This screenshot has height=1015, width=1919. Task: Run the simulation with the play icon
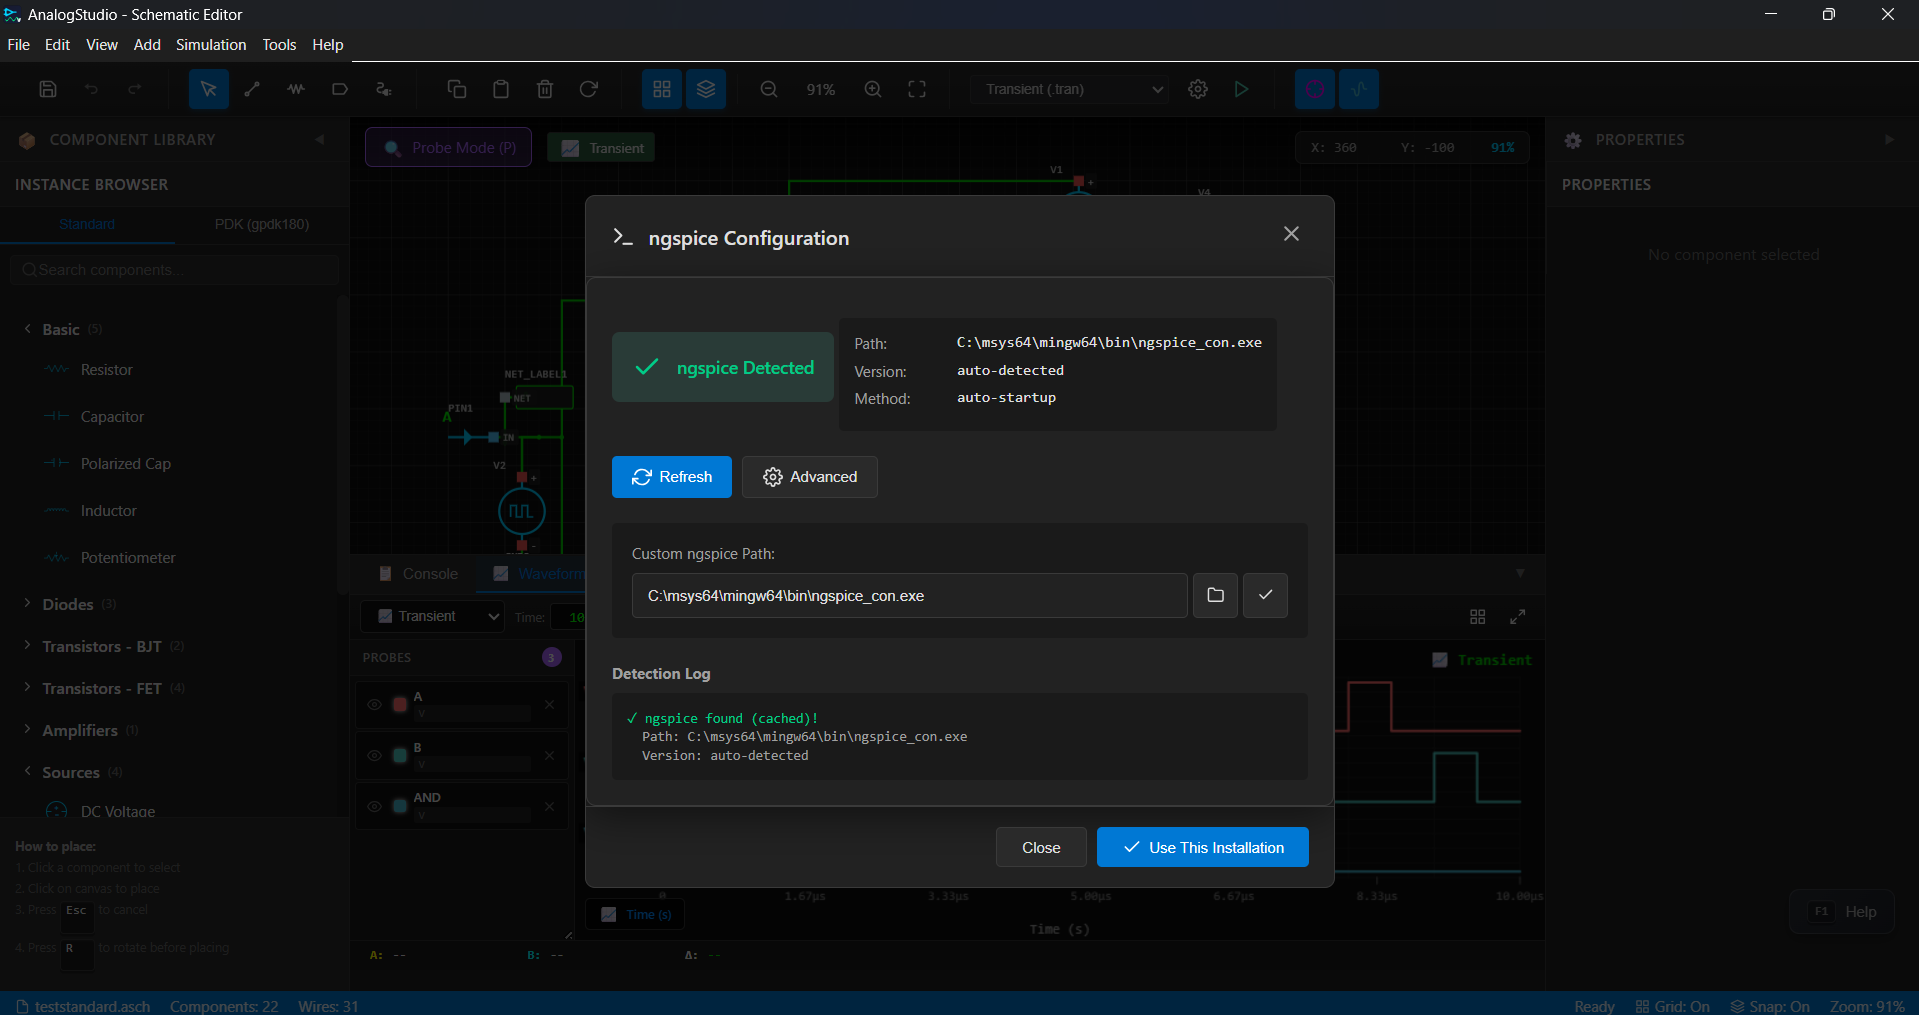coord(1240,89)
